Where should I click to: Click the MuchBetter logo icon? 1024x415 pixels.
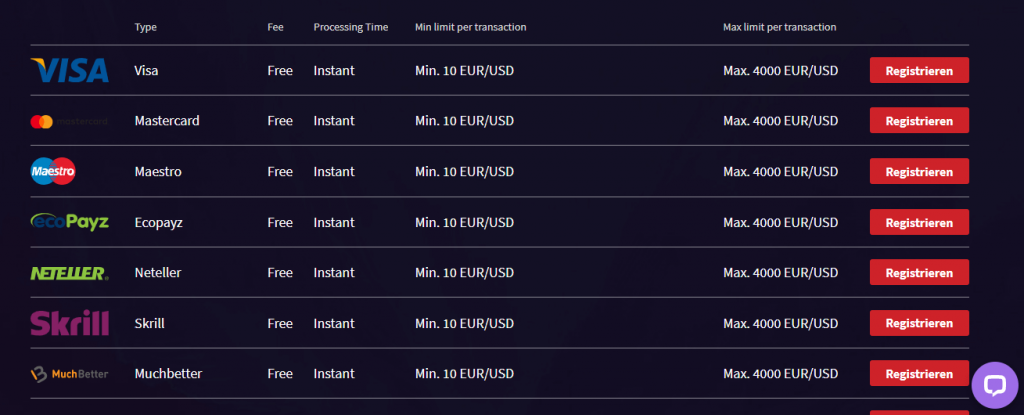[x=69, y=374]
